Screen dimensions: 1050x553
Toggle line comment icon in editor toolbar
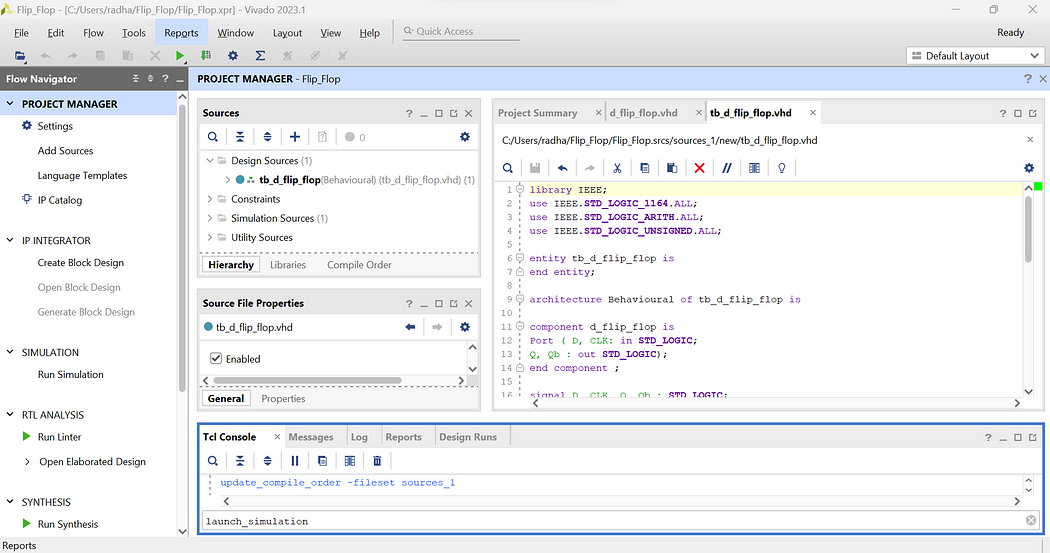[727, 168]
